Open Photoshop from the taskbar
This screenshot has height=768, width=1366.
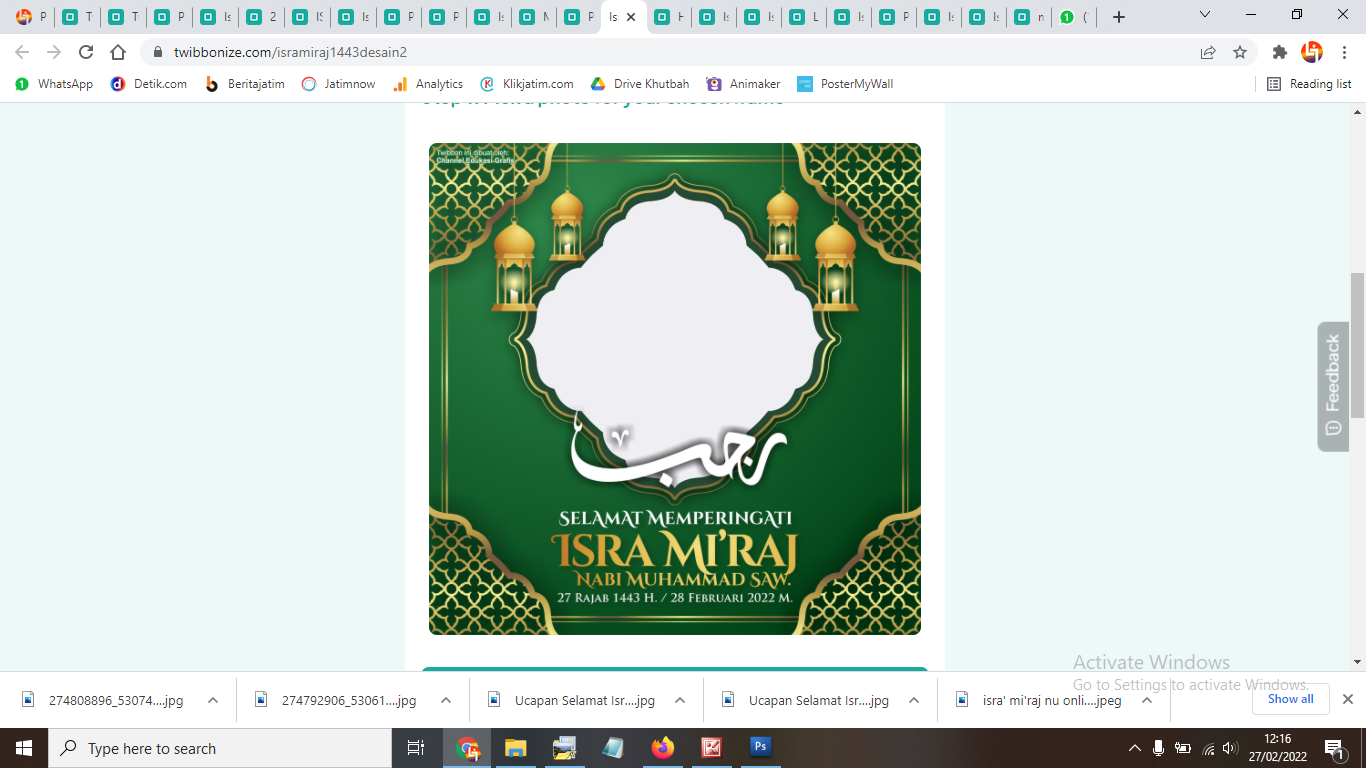761,748
